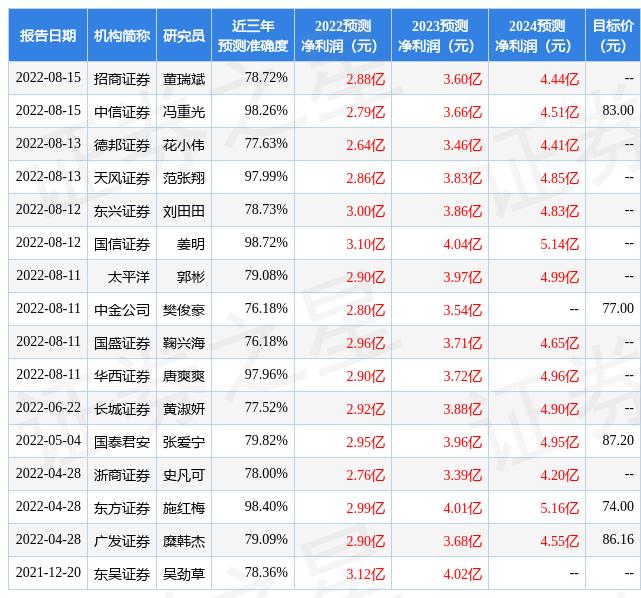The width and height of the screenshot is (641, 598).
Task: Select 东吴证券 institution cell
Action: pyautogui.click(x=122, y=574)
